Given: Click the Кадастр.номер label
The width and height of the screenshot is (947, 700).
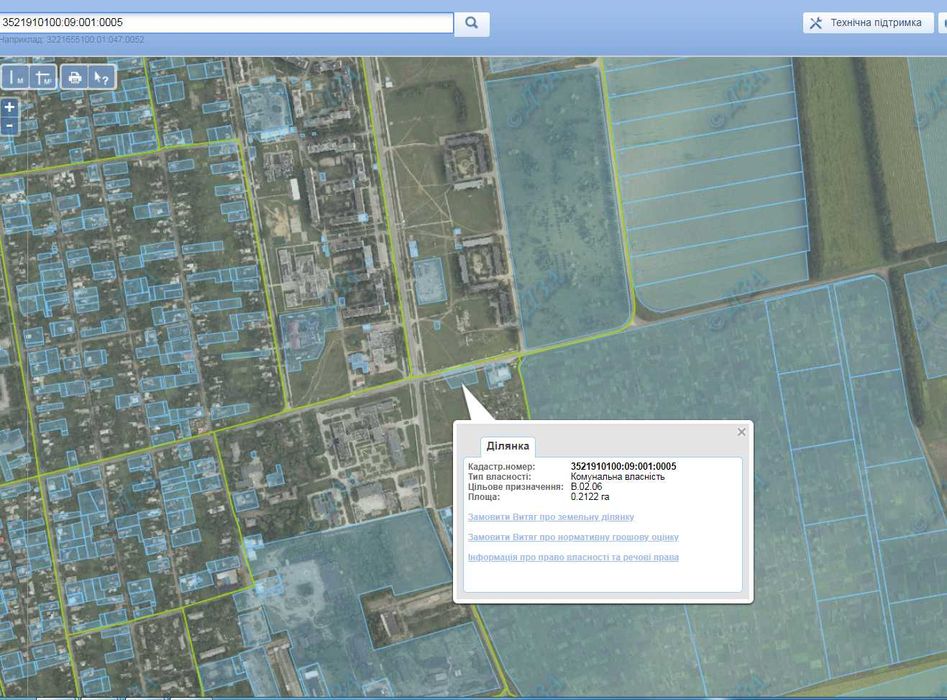Looking at the screenshot, I should tap(501, 466).
